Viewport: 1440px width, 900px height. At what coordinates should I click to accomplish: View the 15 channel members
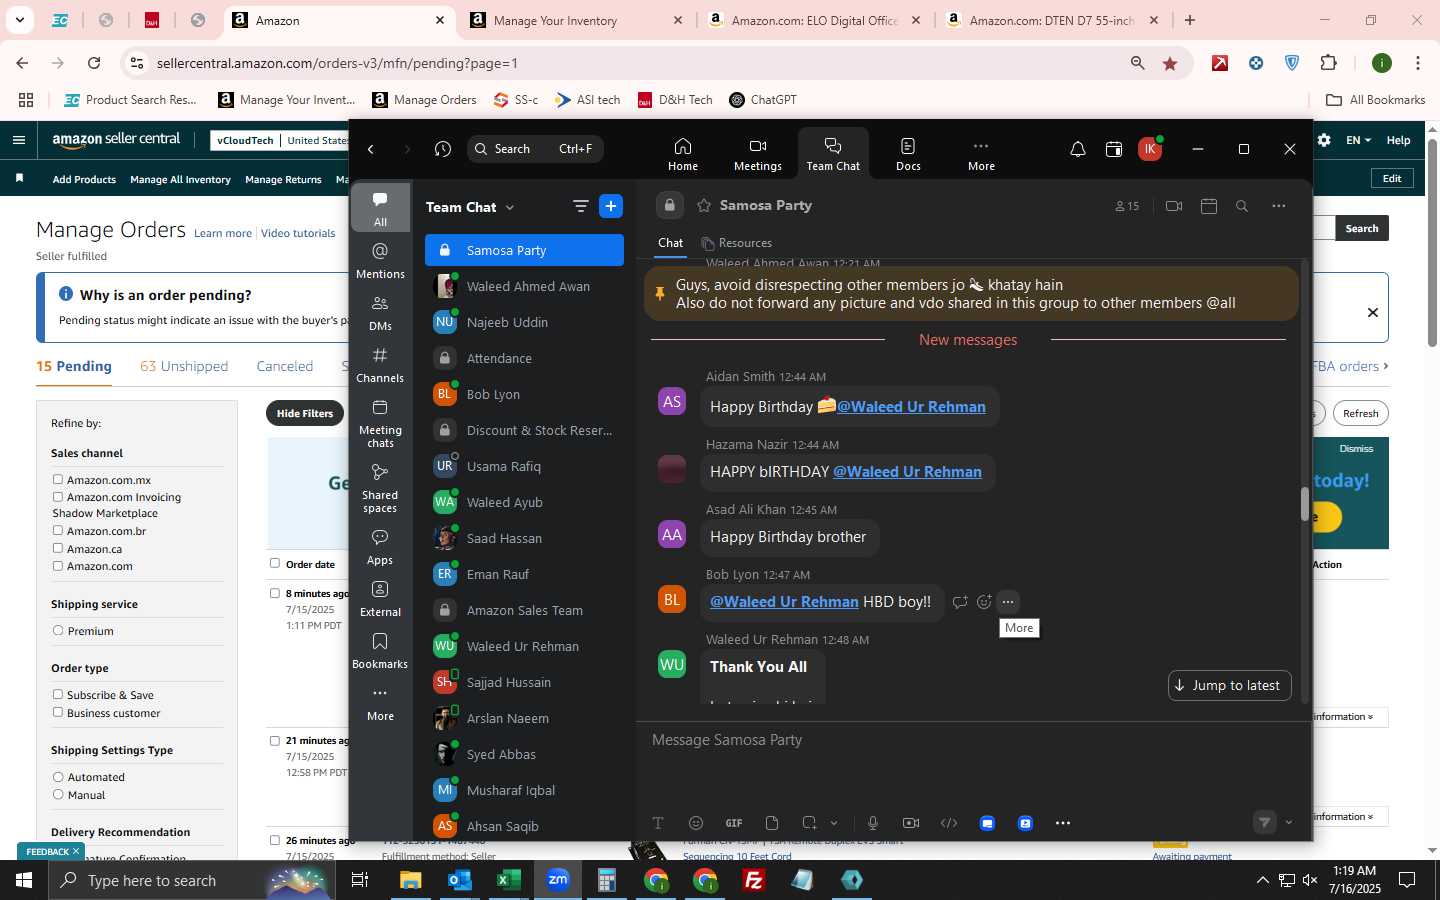pos(1127,206)
